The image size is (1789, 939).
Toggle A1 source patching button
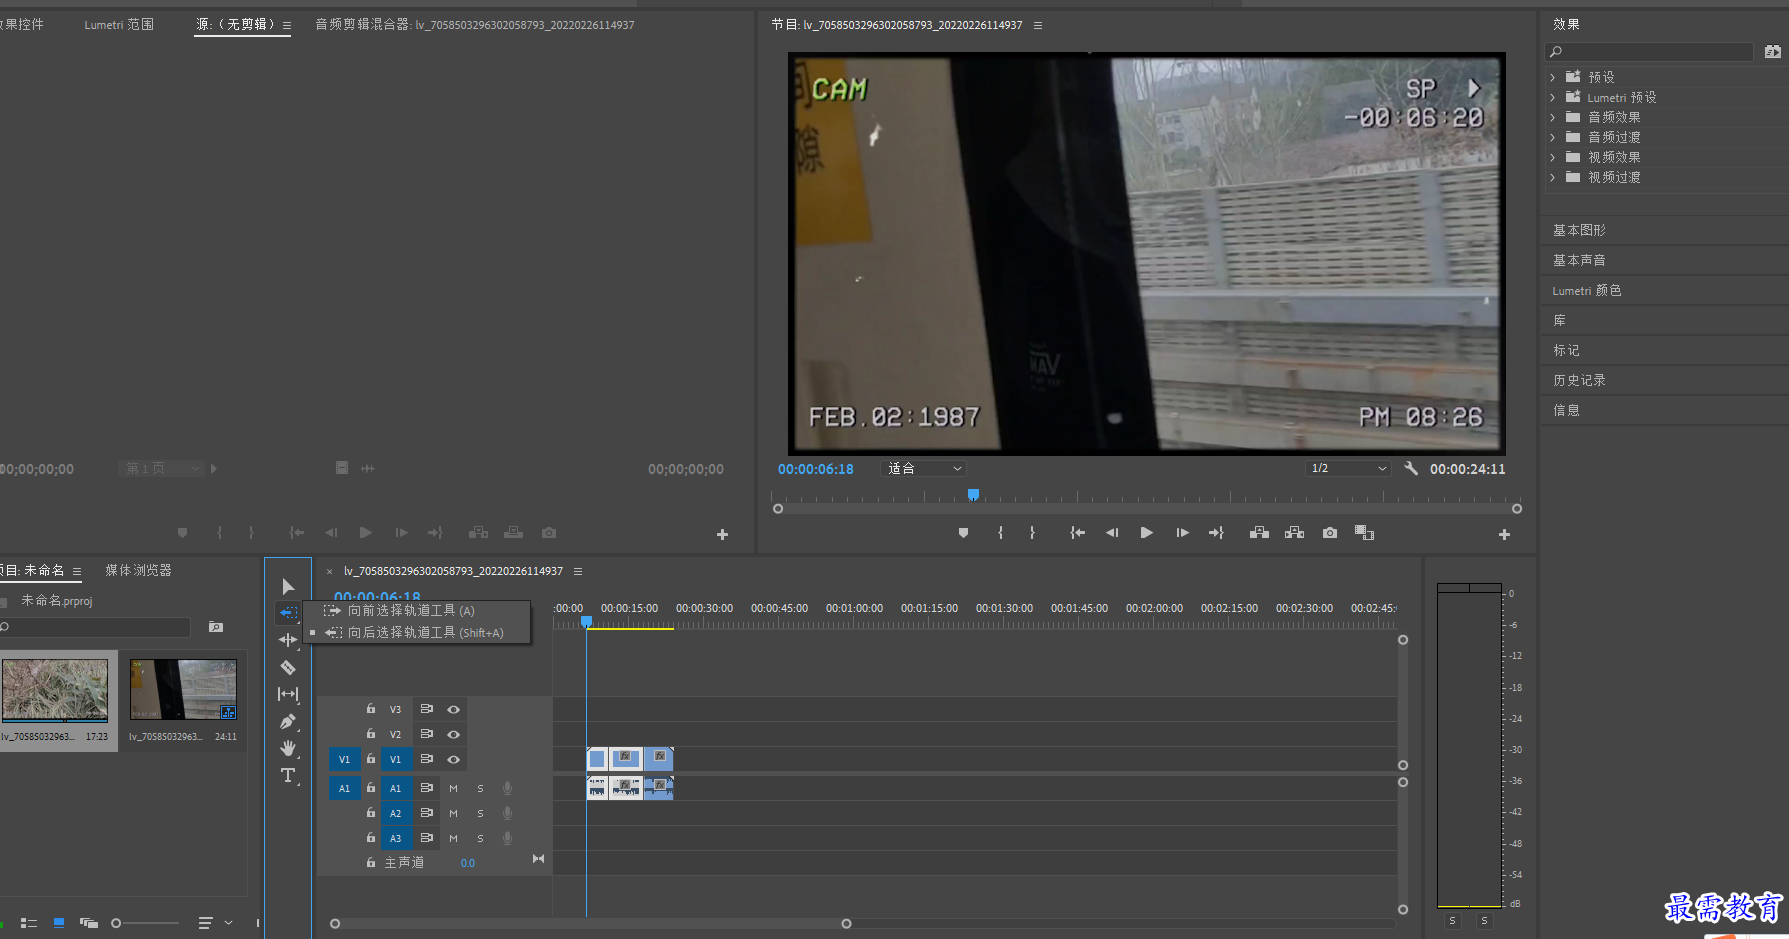[x=344, y=788]
